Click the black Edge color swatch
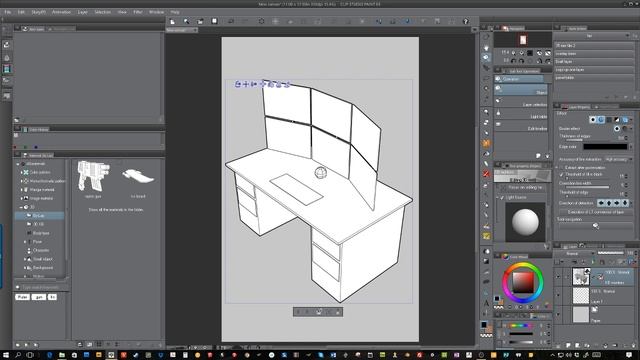 [x=605, y=147]
